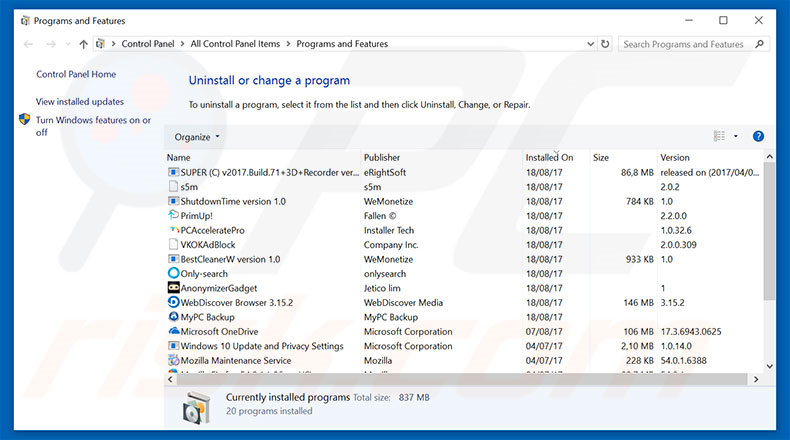Click the horizontal scrollbar thumb
This screenshot has height=440, width=790.
(x=462, y=379)
